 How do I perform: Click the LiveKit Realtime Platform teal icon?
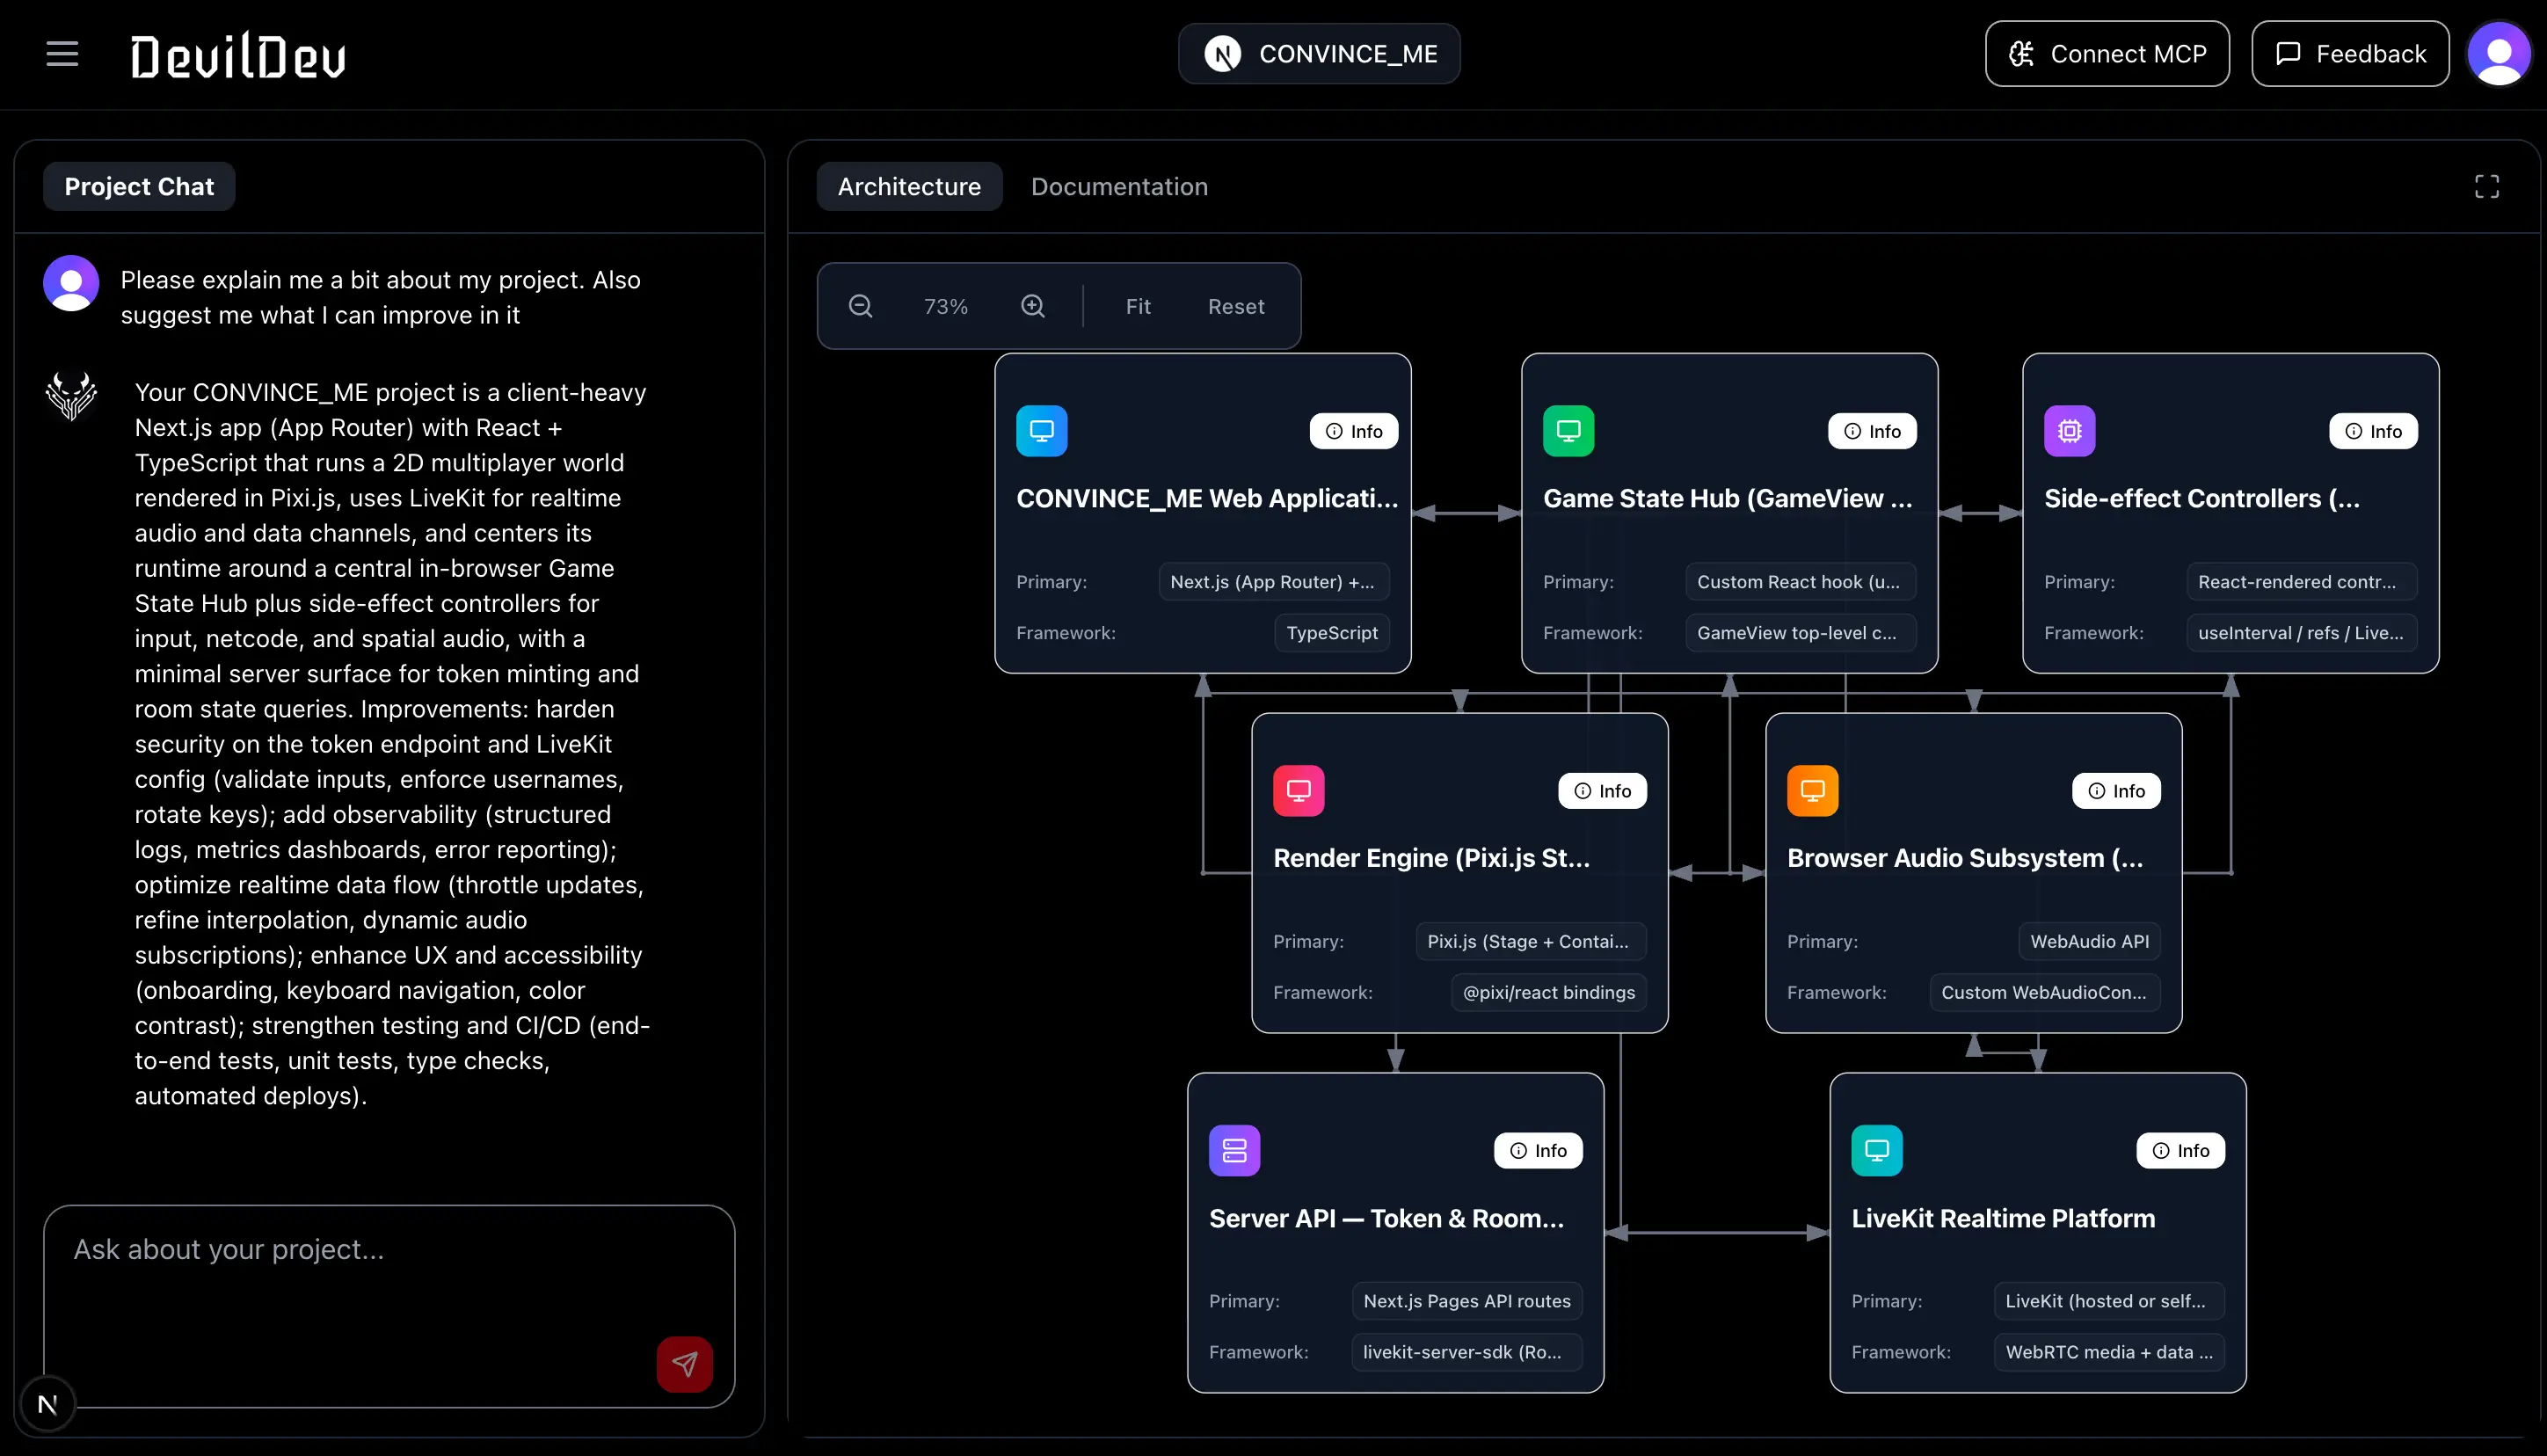click(x=1876, y=1150)
